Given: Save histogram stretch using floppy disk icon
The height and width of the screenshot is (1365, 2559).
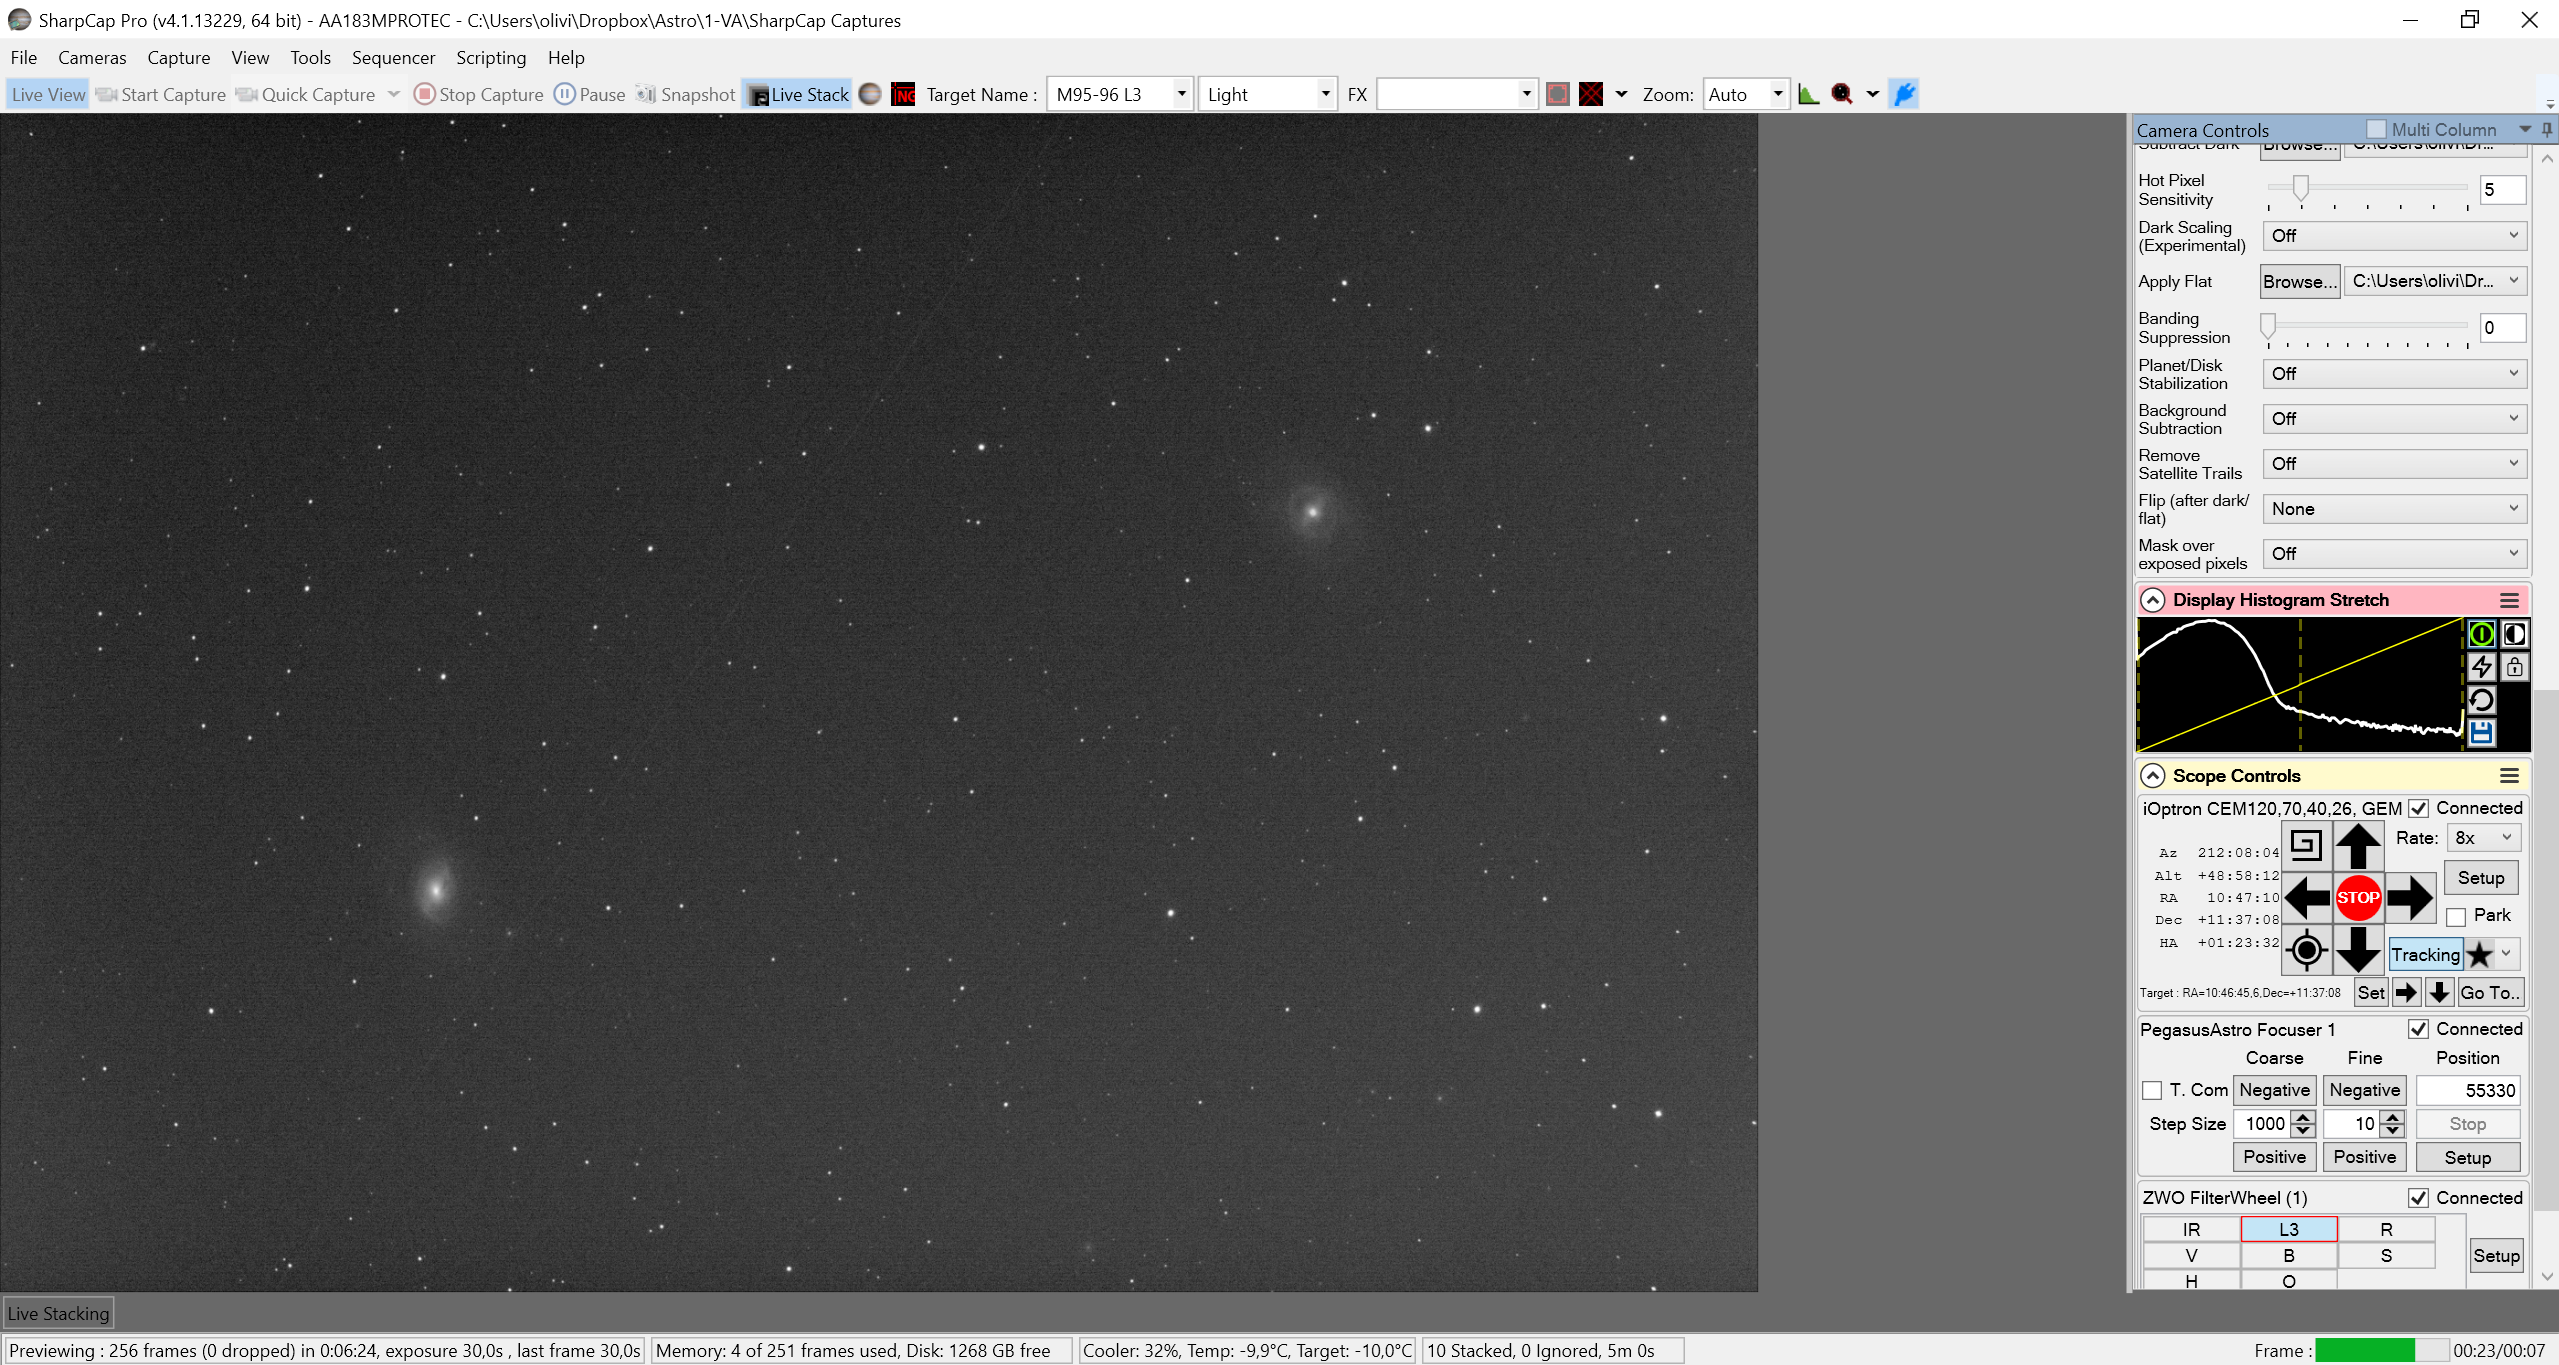Looking at the screenshot, I should pos(2481,733).
